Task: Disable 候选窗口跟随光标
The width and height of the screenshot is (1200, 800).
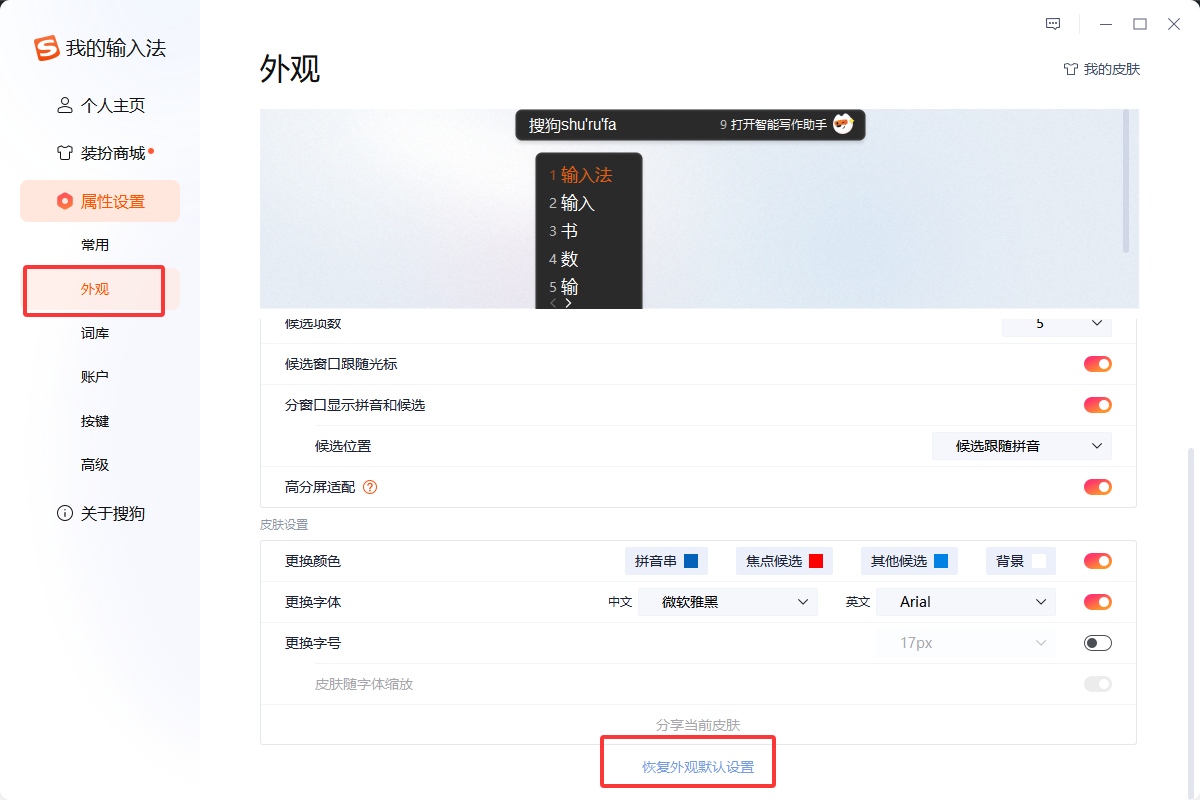Action: click(1097, 364)
